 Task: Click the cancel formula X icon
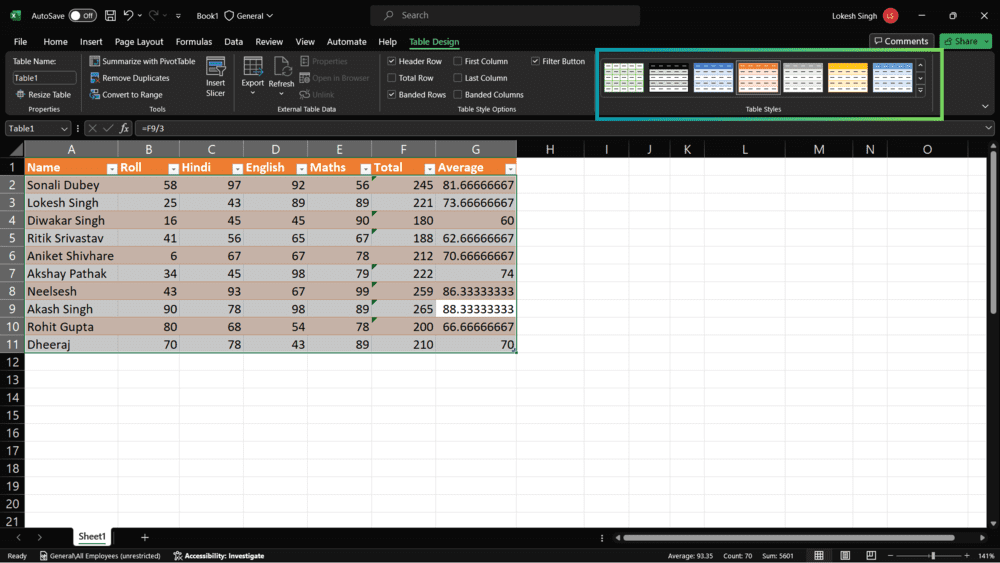point(92,128)
